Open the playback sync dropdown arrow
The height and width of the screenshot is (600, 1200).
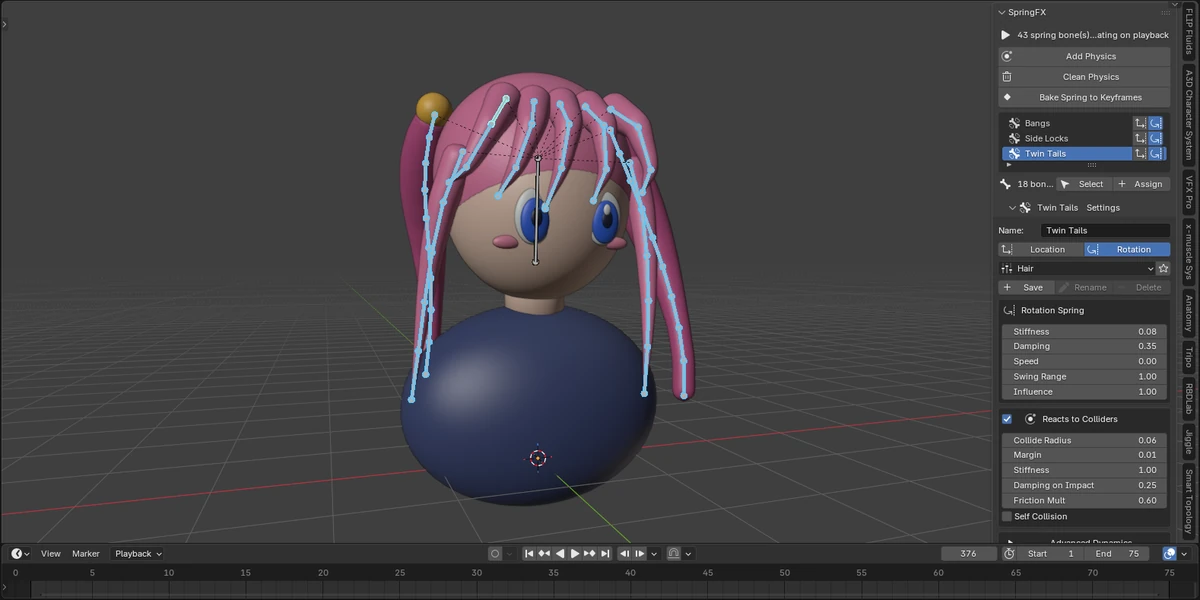pos(688,553)
